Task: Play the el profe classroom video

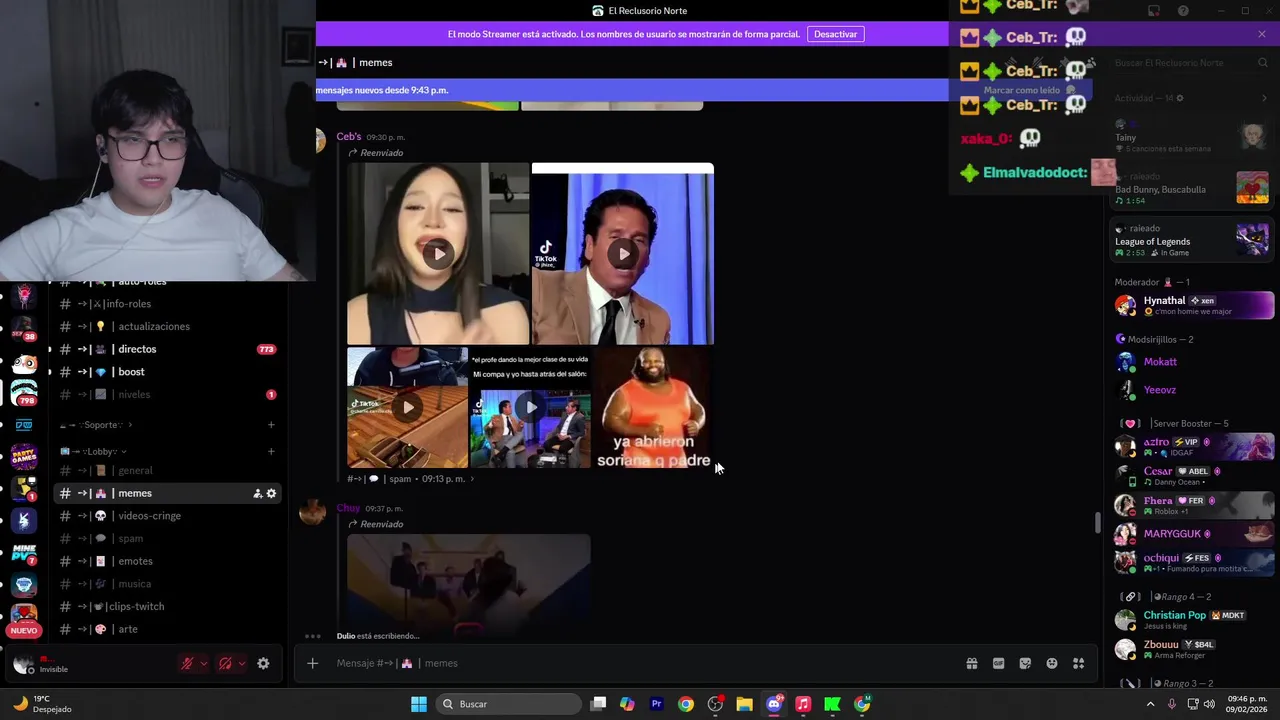Action: pyautogui.click(x=530, y=407)
